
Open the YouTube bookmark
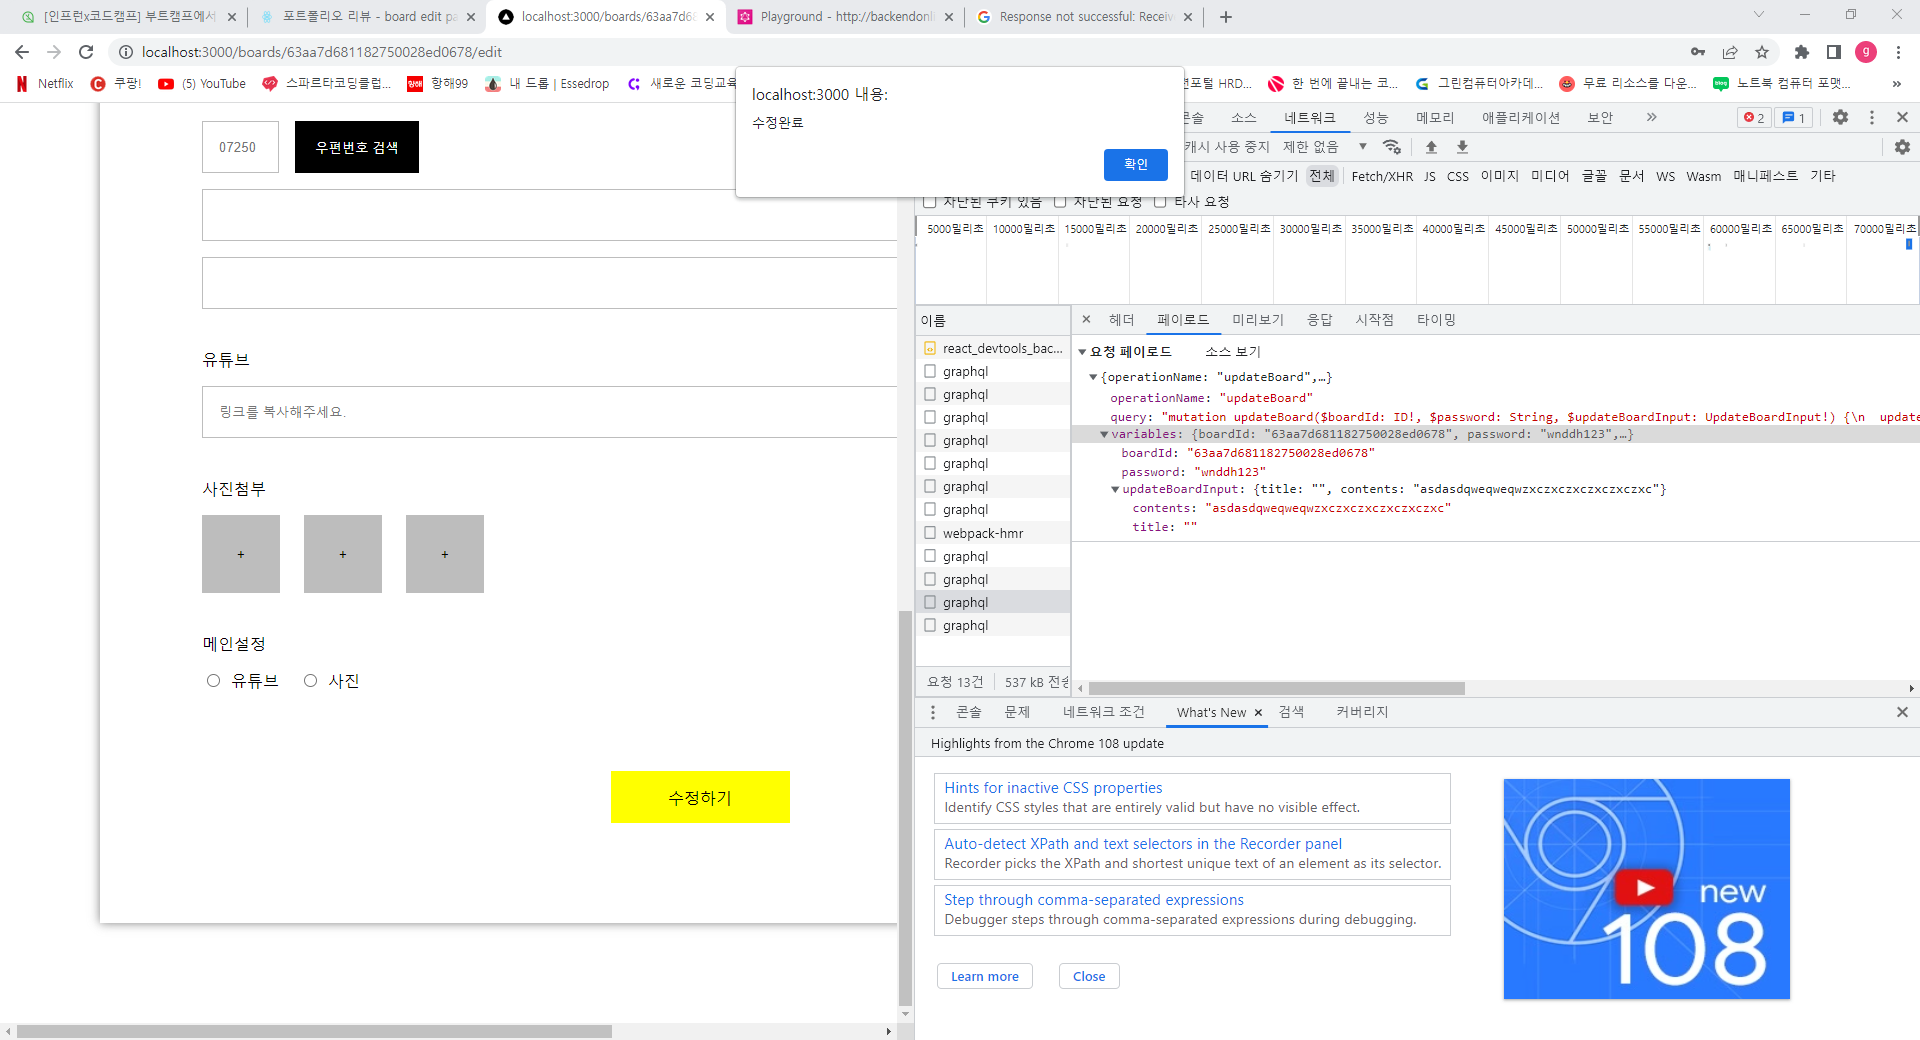[202, 84]
